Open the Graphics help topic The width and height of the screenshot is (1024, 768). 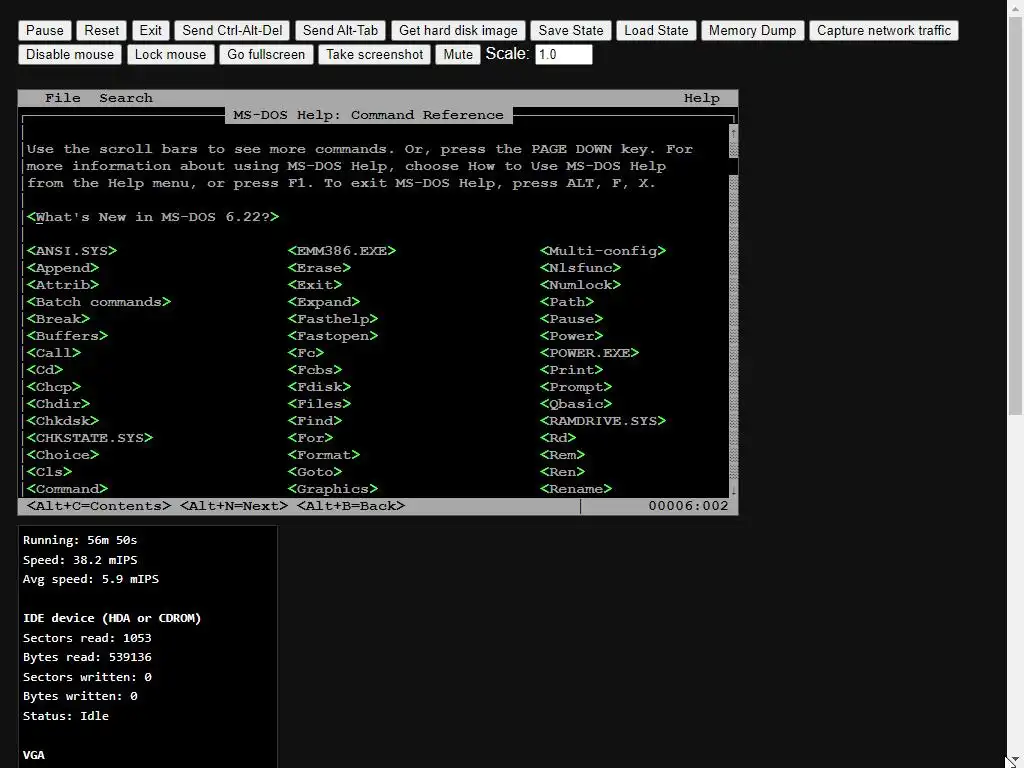tap(332, 488)
